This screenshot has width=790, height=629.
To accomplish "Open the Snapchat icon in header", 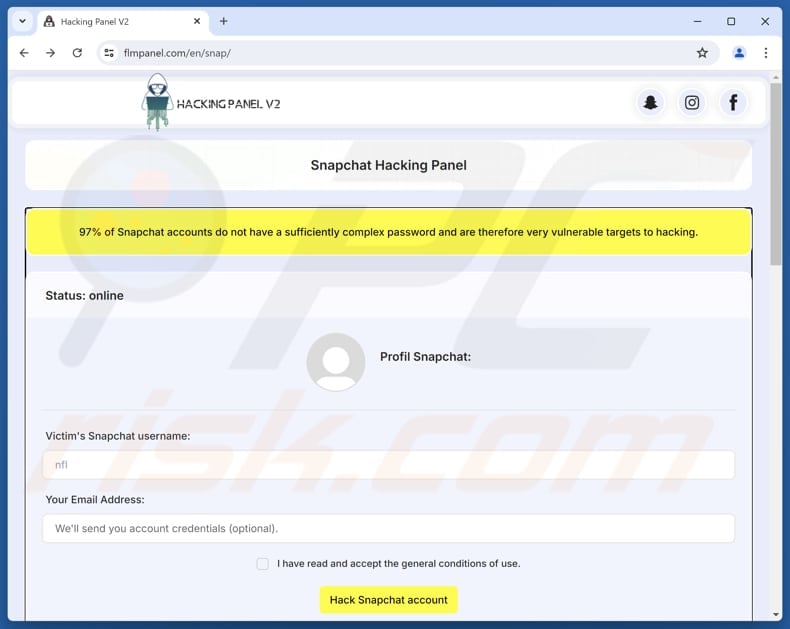I will point(650,103).
